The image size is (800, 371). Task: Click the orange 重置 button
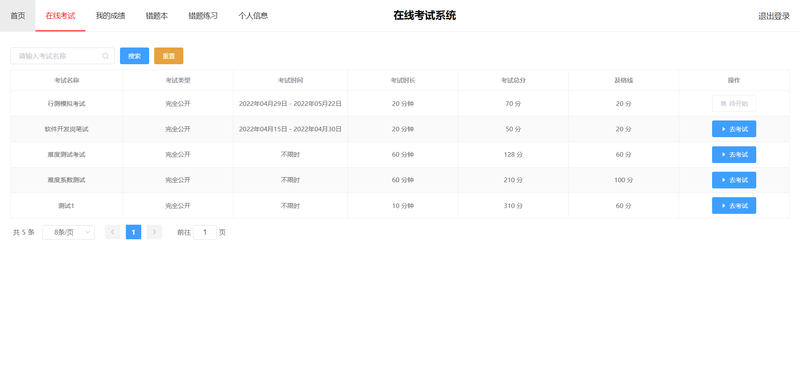click(168, 56)
